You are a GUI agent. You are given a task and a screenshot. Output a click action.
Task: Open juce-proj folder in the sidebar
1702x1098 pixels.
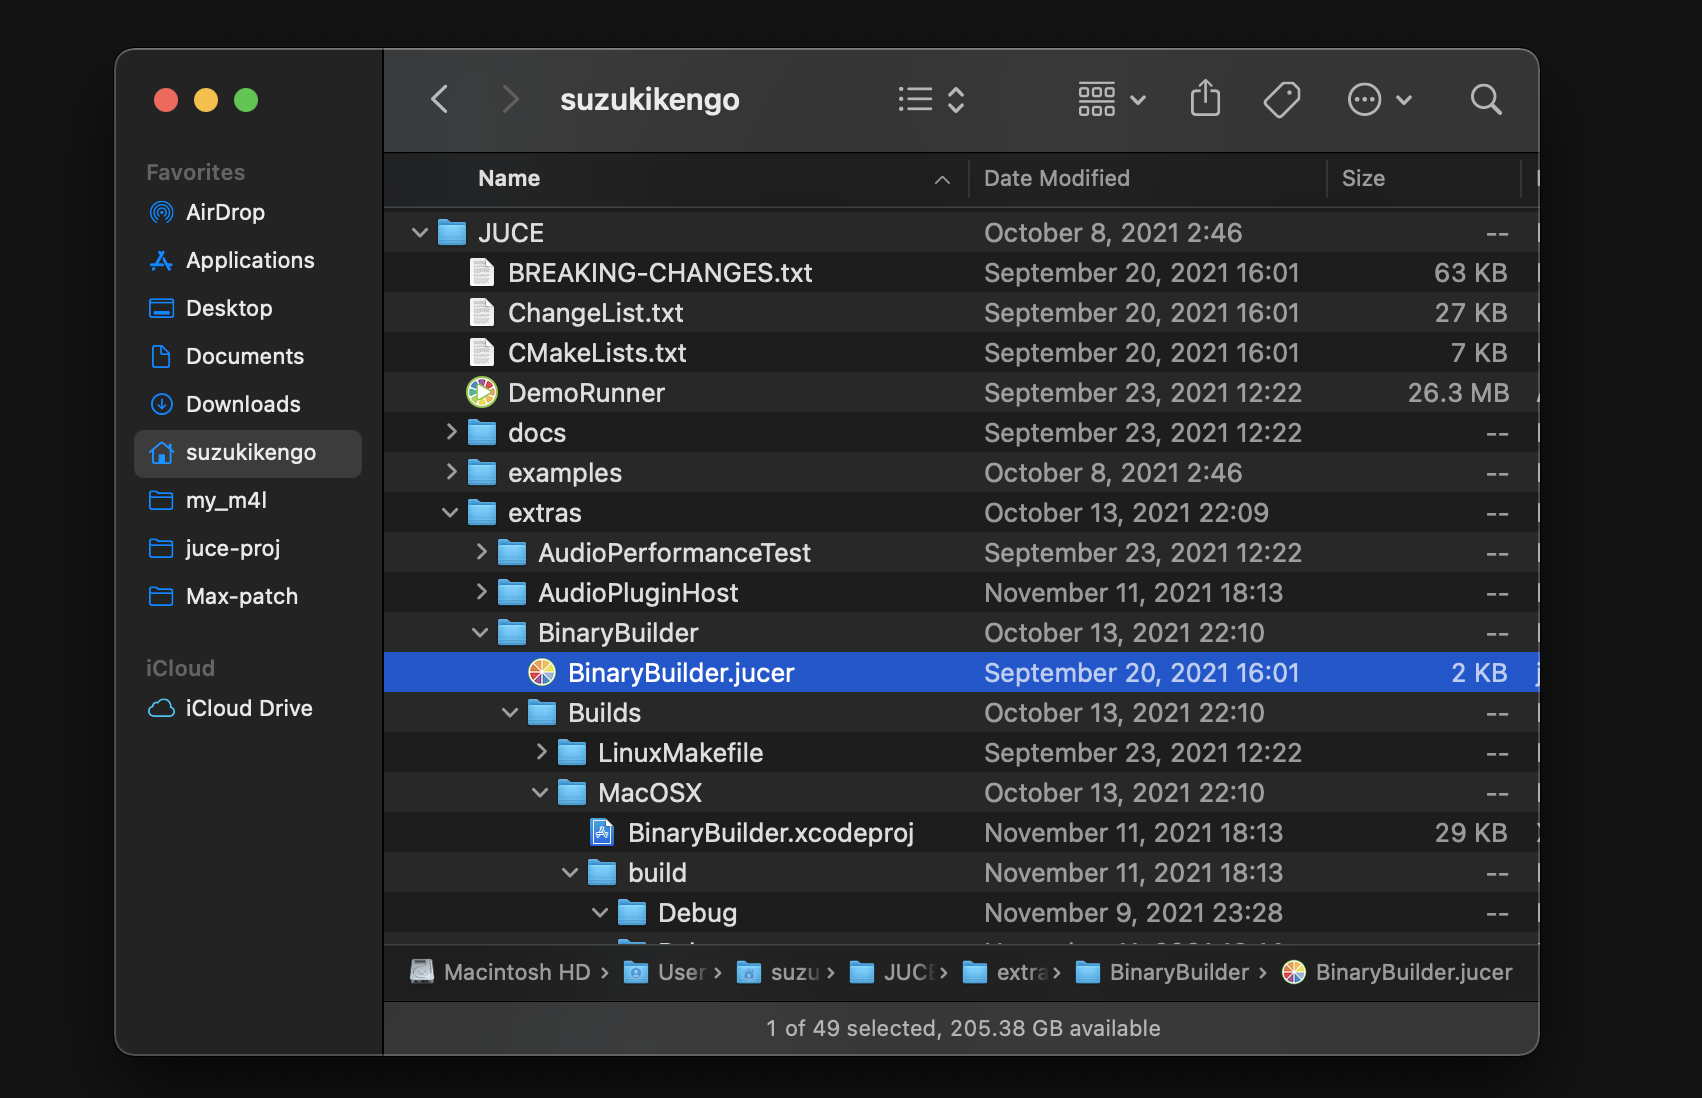click(x=247, y=548)
